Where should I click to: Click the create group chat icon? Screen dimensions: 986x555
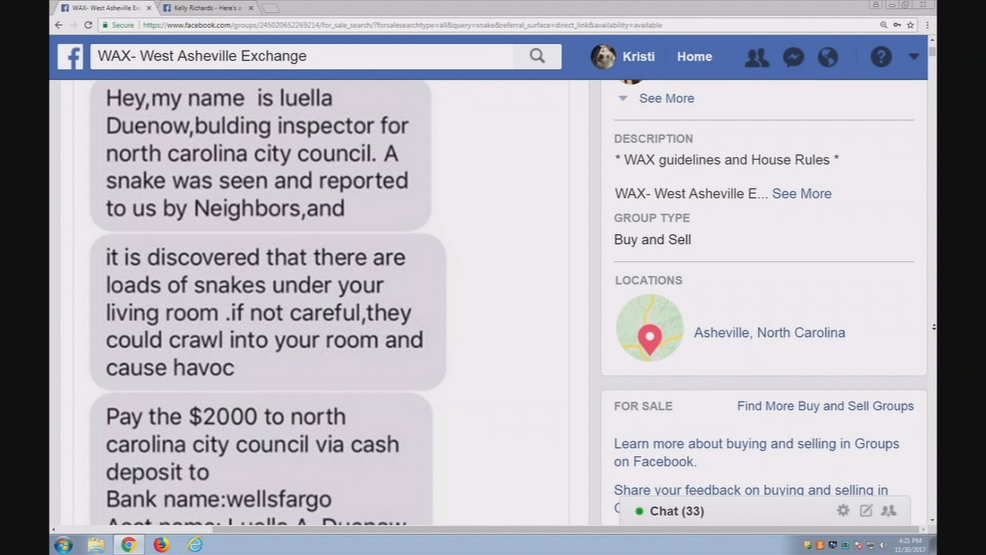point(889,510)
